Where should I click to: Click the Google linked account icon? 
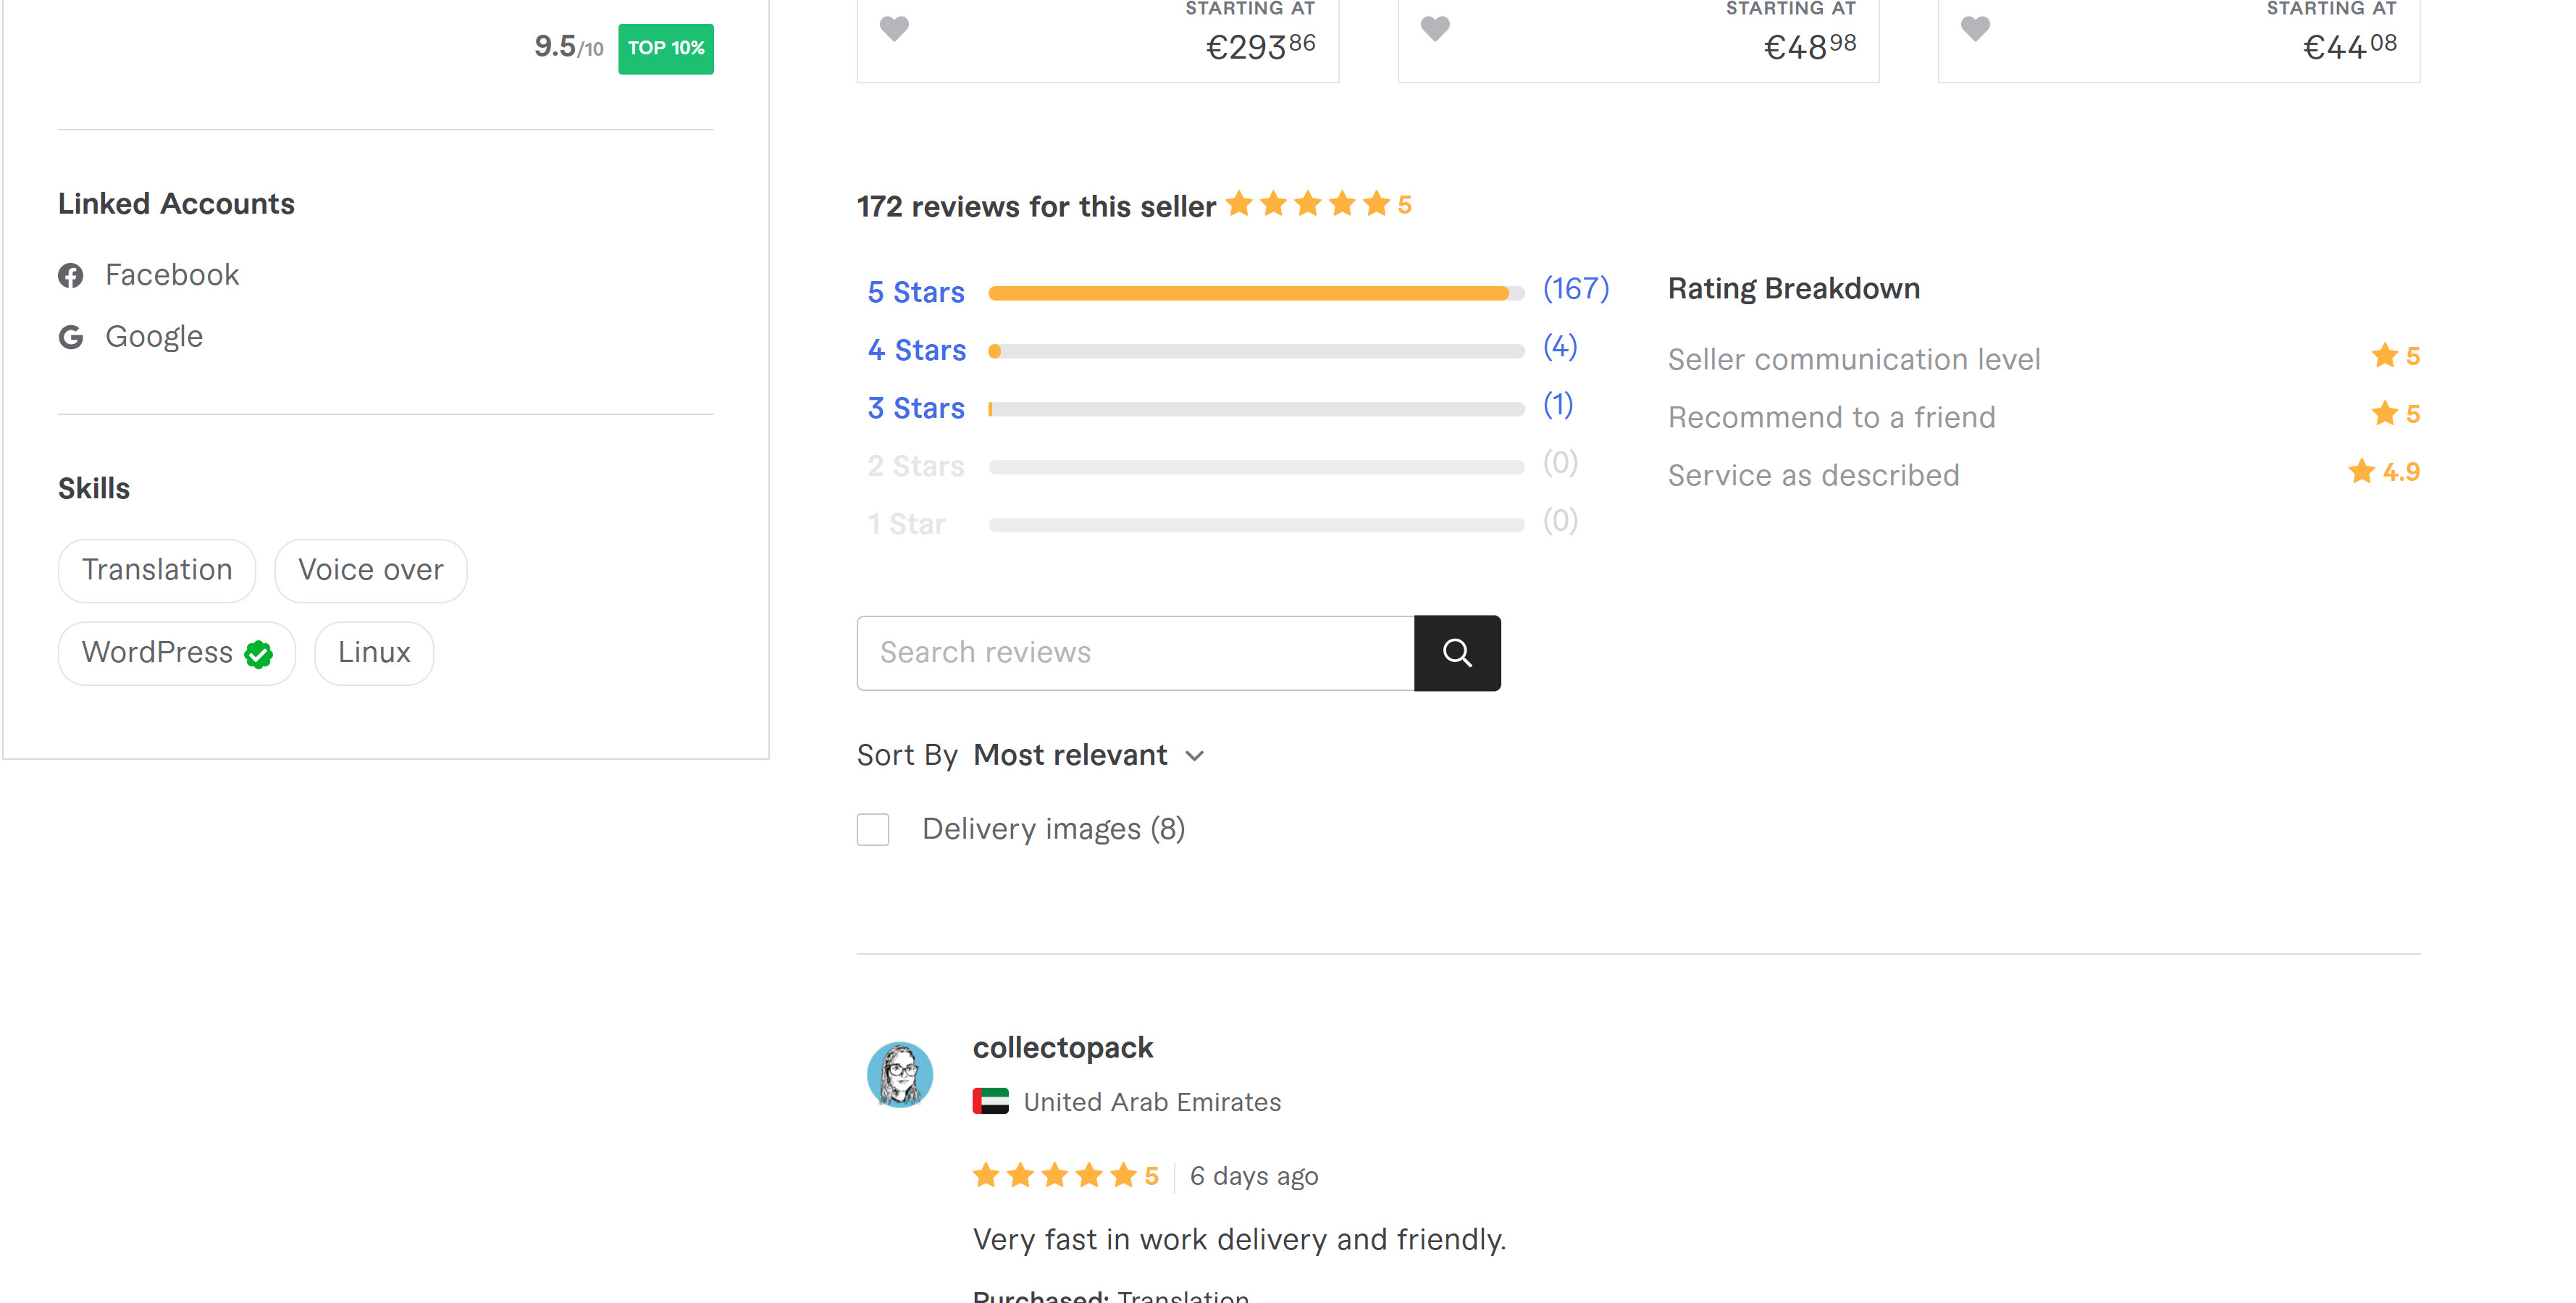71,337
